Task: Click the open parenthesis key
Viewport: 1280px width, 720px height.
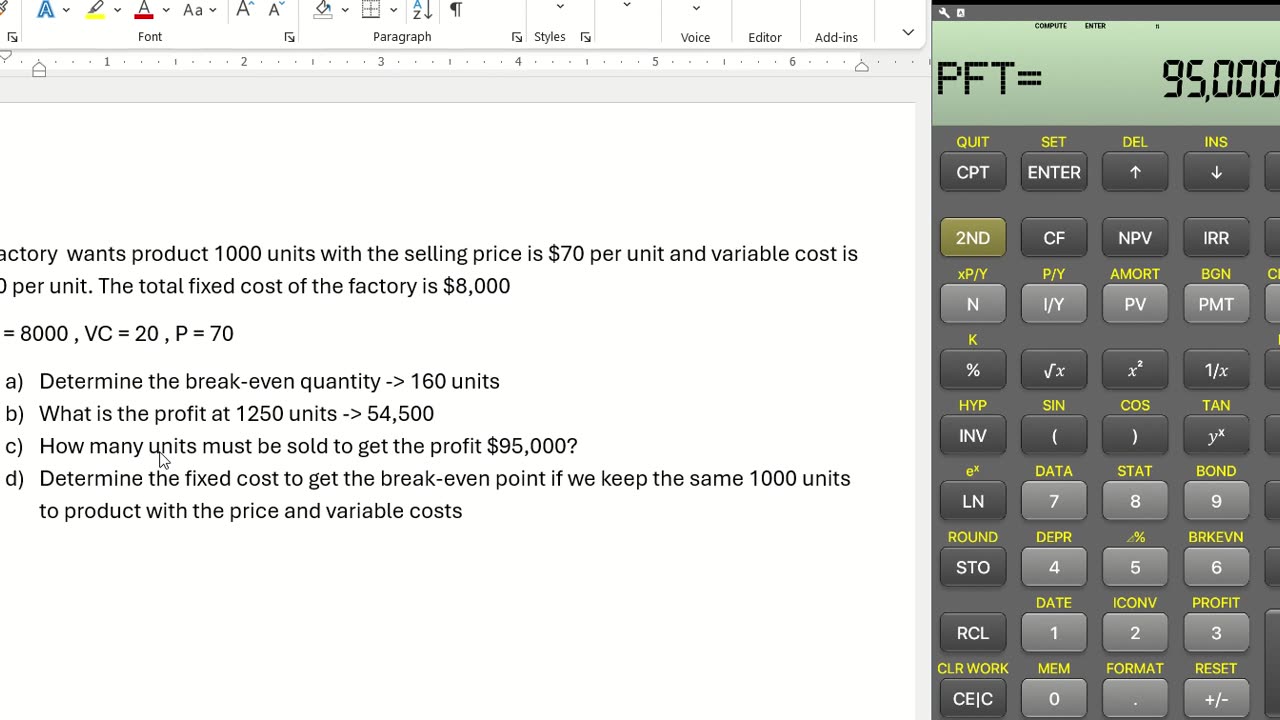Action: pyautogui.click(x=1054, y=436)
